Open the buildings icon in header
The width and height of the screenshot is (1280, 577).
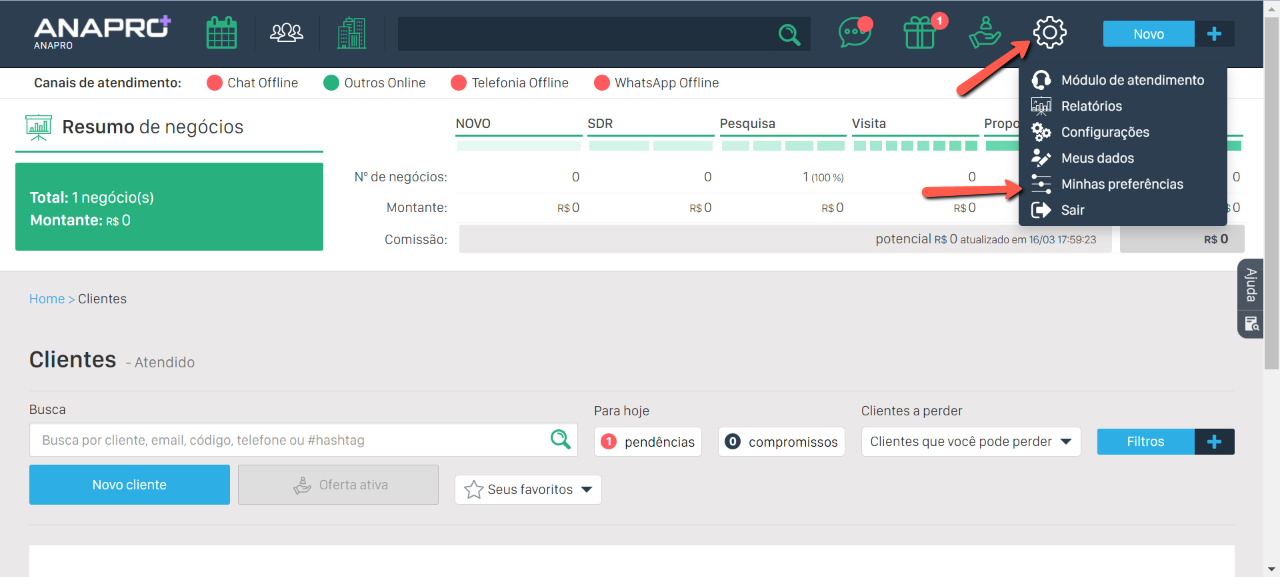click(x=351, y=33)
